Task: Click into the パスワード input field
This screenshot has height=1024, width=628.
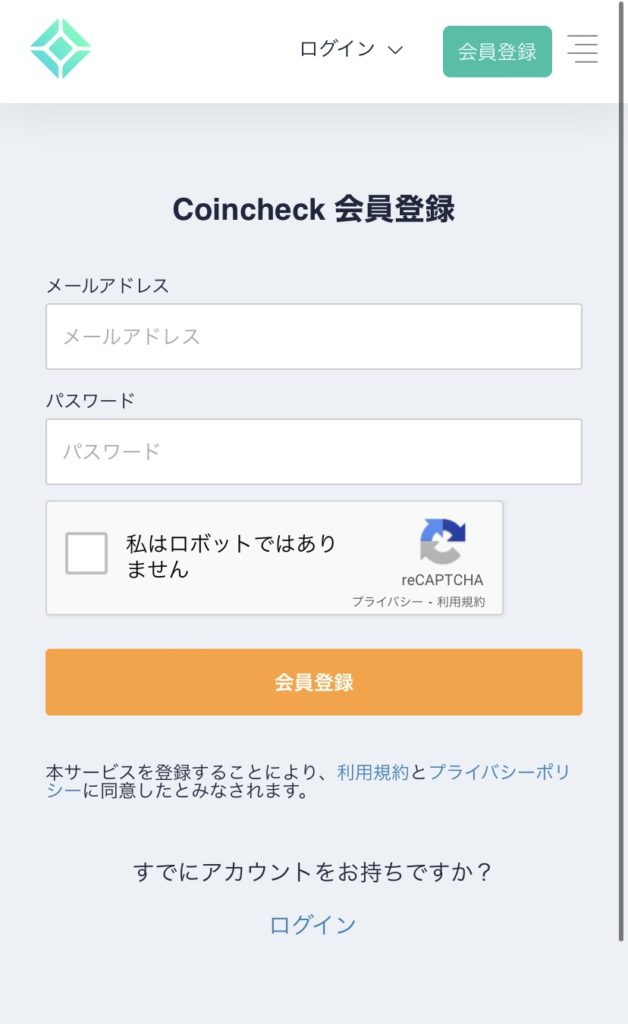Action: 313,452
